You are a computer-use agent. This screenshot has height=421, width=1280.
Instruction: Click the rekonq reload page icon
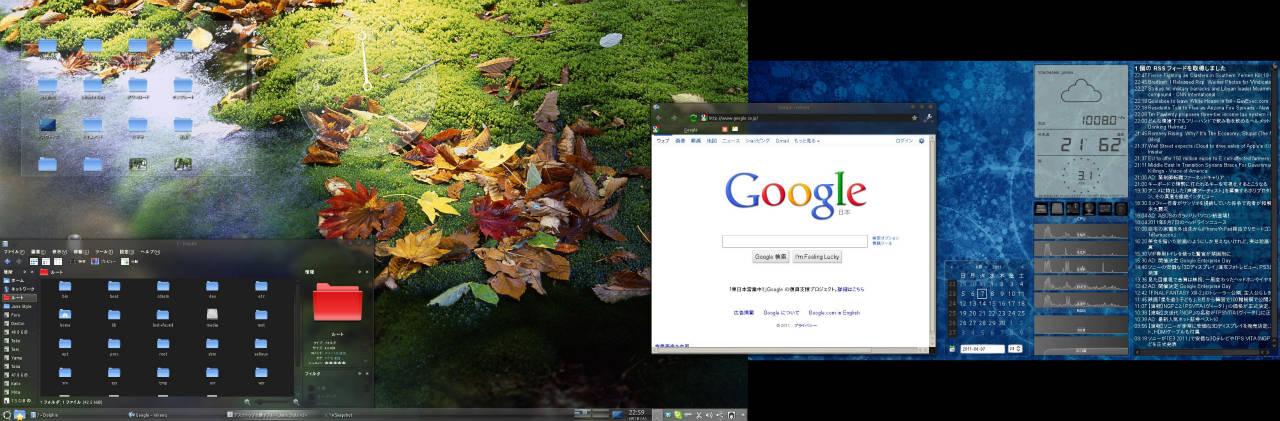692,117
